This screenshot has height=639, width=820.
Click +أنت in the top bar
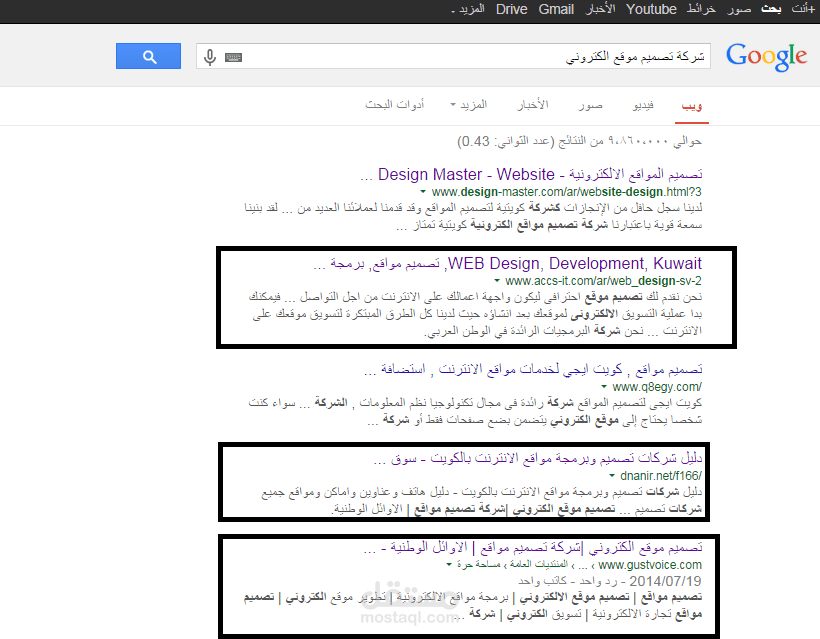tap(803, 9)
